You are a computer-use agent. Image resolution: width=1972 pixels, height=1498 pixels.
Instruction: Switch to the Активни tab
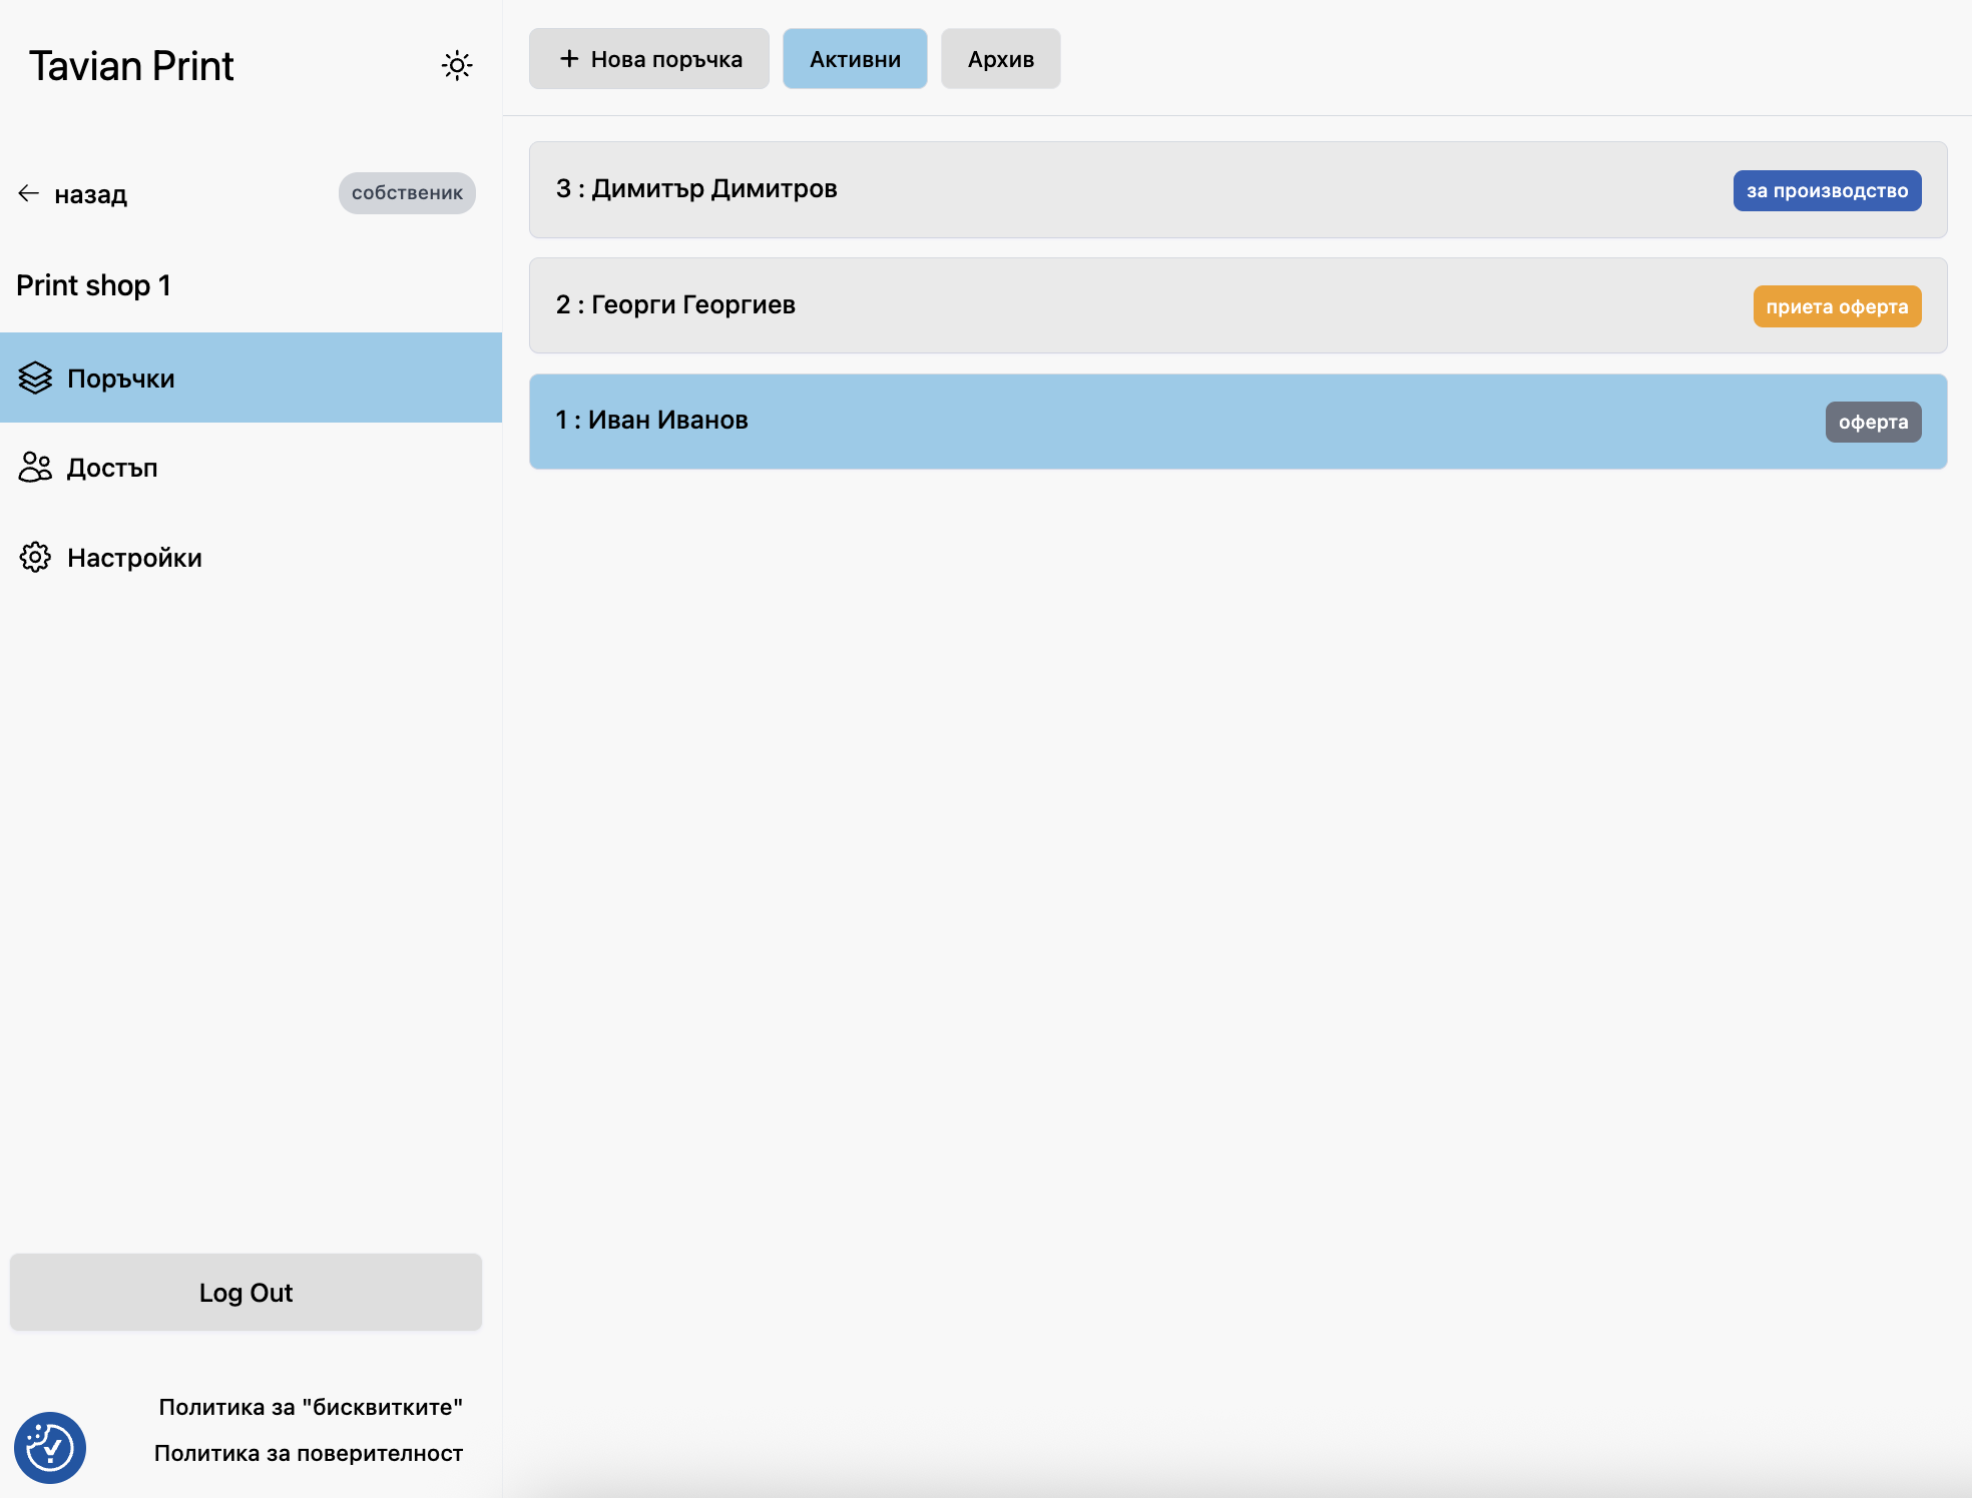pos(854,59)
